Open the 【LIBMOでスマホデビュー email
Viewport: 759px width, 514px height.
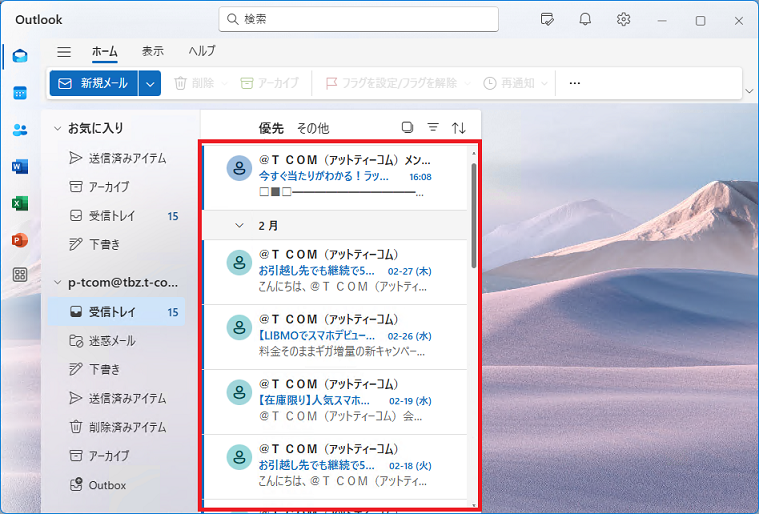(335, 337)
